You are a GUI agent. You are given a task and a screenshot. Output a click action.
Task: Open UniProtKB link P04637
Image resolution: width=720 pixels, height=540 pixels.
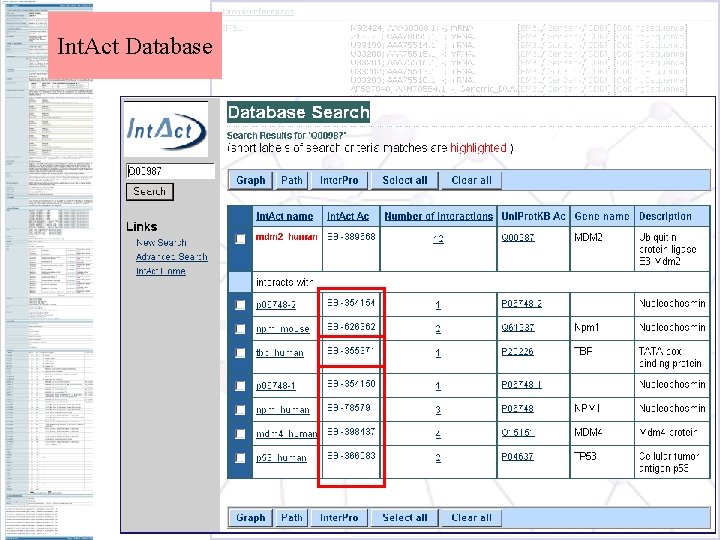point(517,456)
